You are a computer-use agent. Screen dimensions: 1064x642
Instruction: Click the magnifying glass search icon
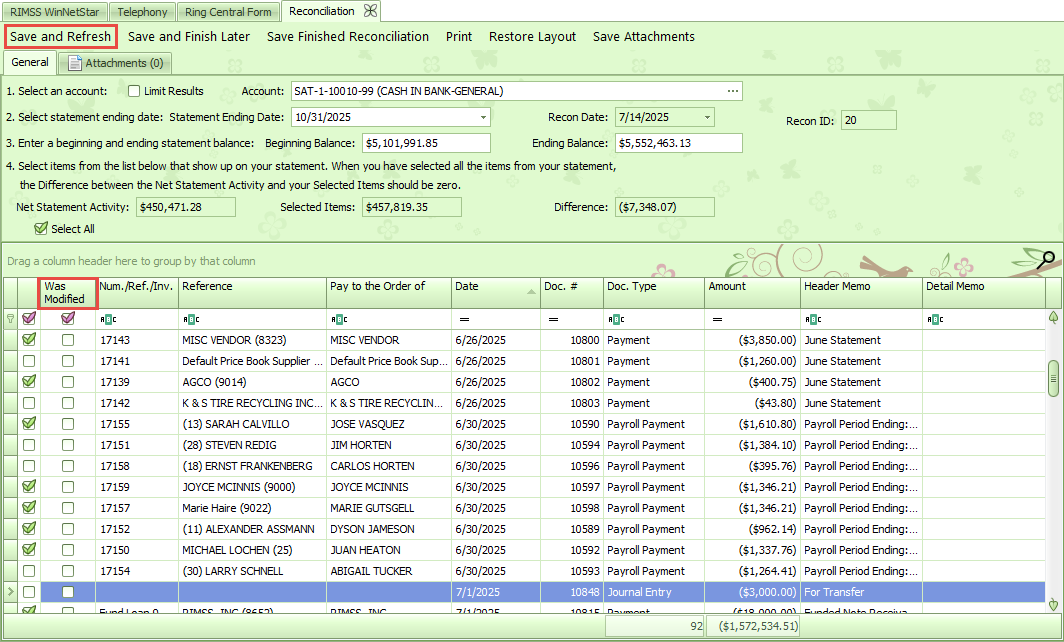click(1047, 260)
